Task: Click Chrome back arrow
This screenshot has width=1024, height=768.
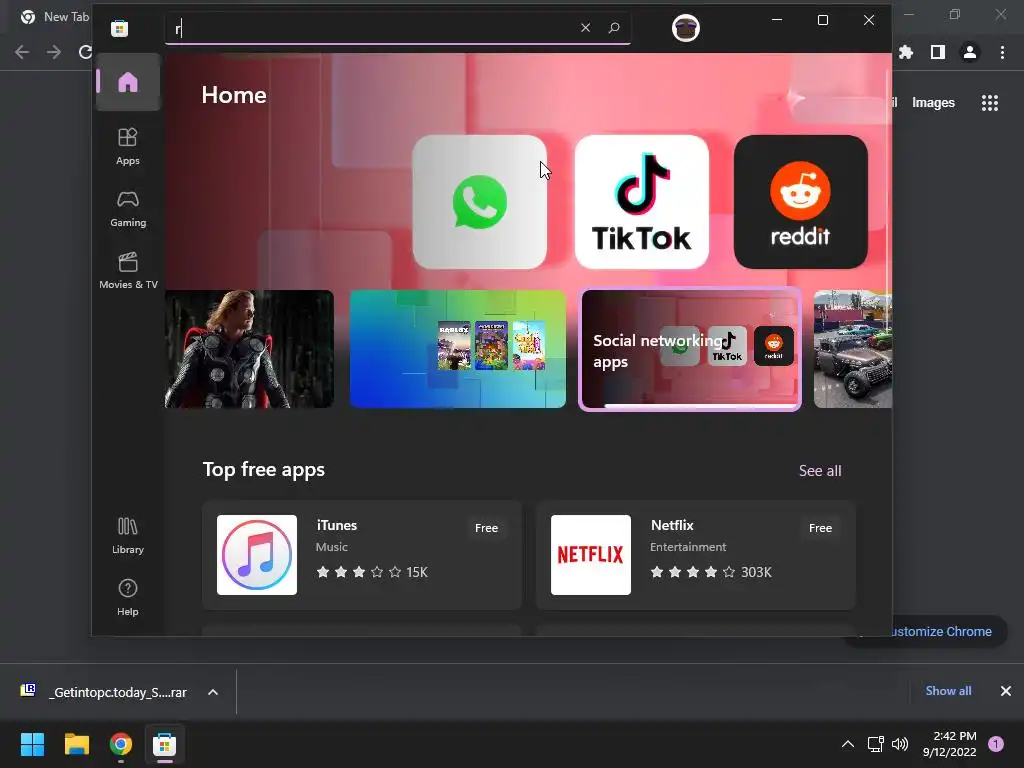Action: pos(22,52)
